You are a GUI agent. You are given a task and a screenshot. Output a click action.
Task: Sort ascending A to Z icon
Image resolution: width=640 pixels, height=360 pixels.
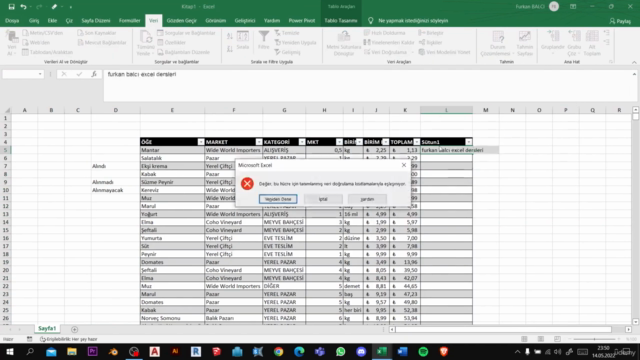[230, 37]
